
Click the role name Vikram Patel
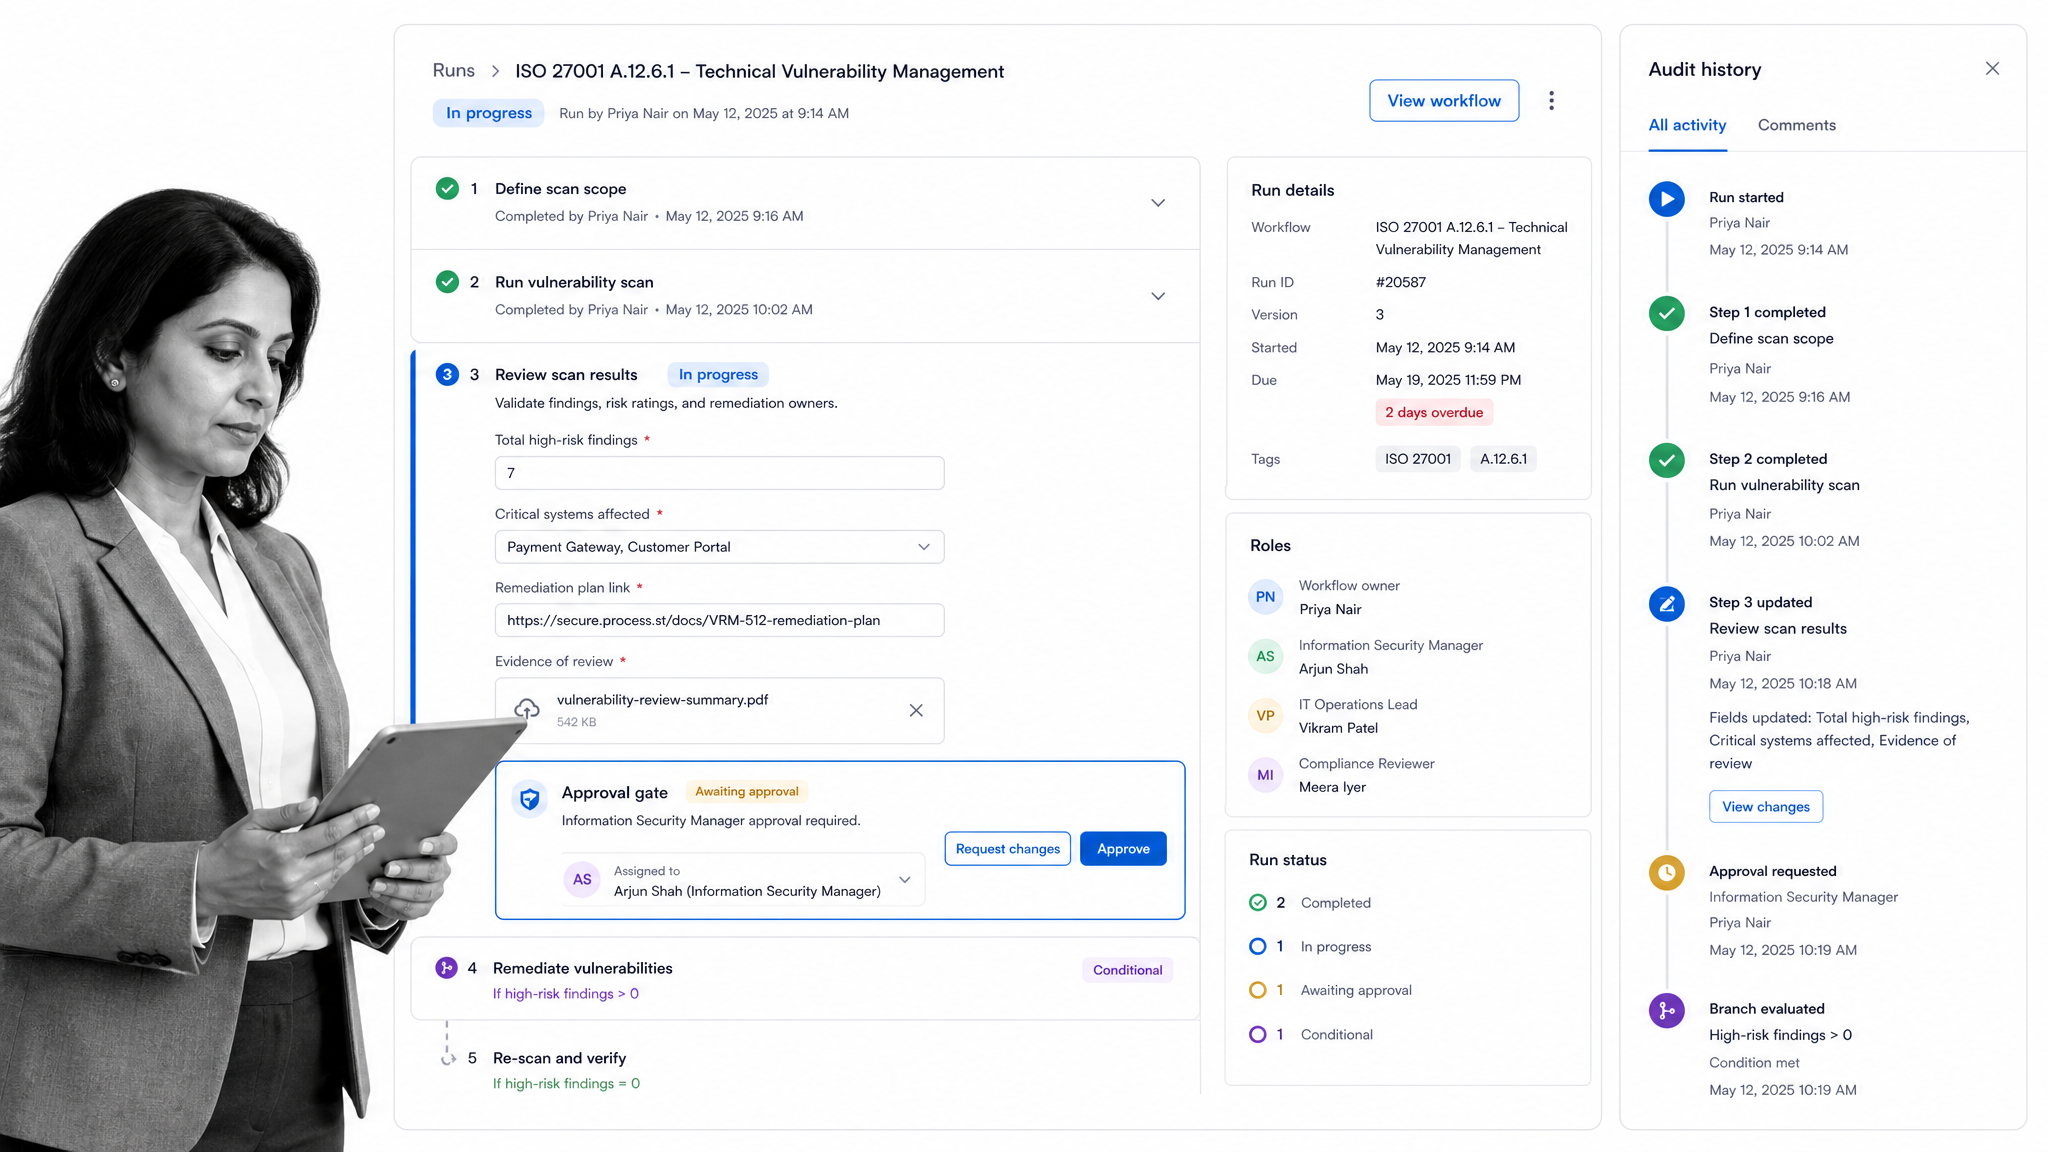click(1338, 728)
